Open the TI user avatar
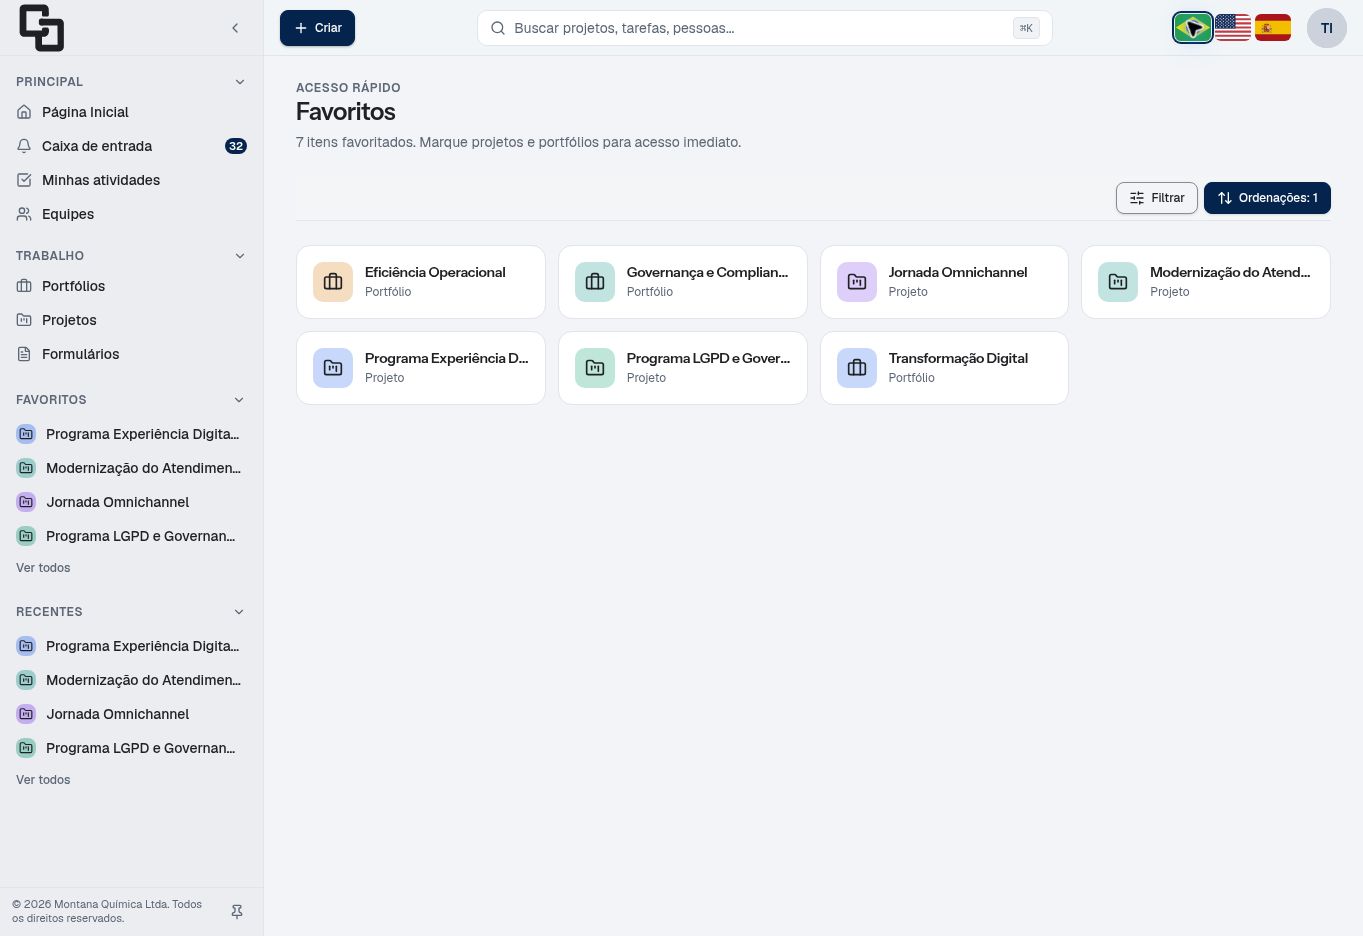Screen dimensions: 1363x936 click(1327, 28)
